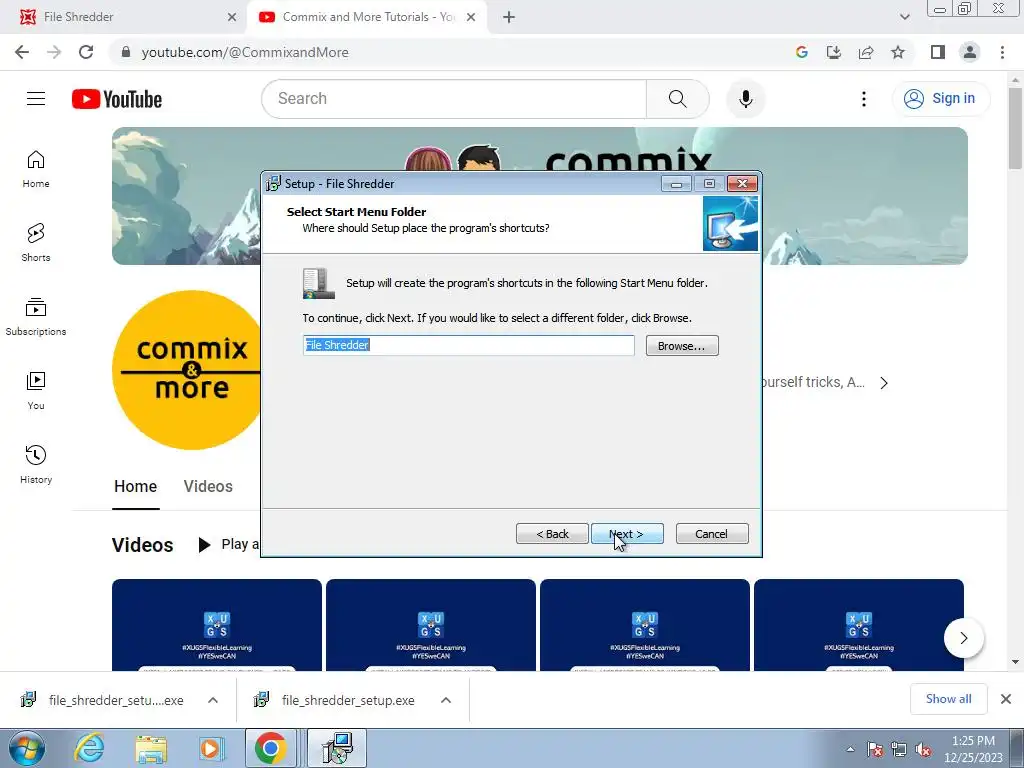
Task: Navigate back in Chrome
Action: pos(22,52)
